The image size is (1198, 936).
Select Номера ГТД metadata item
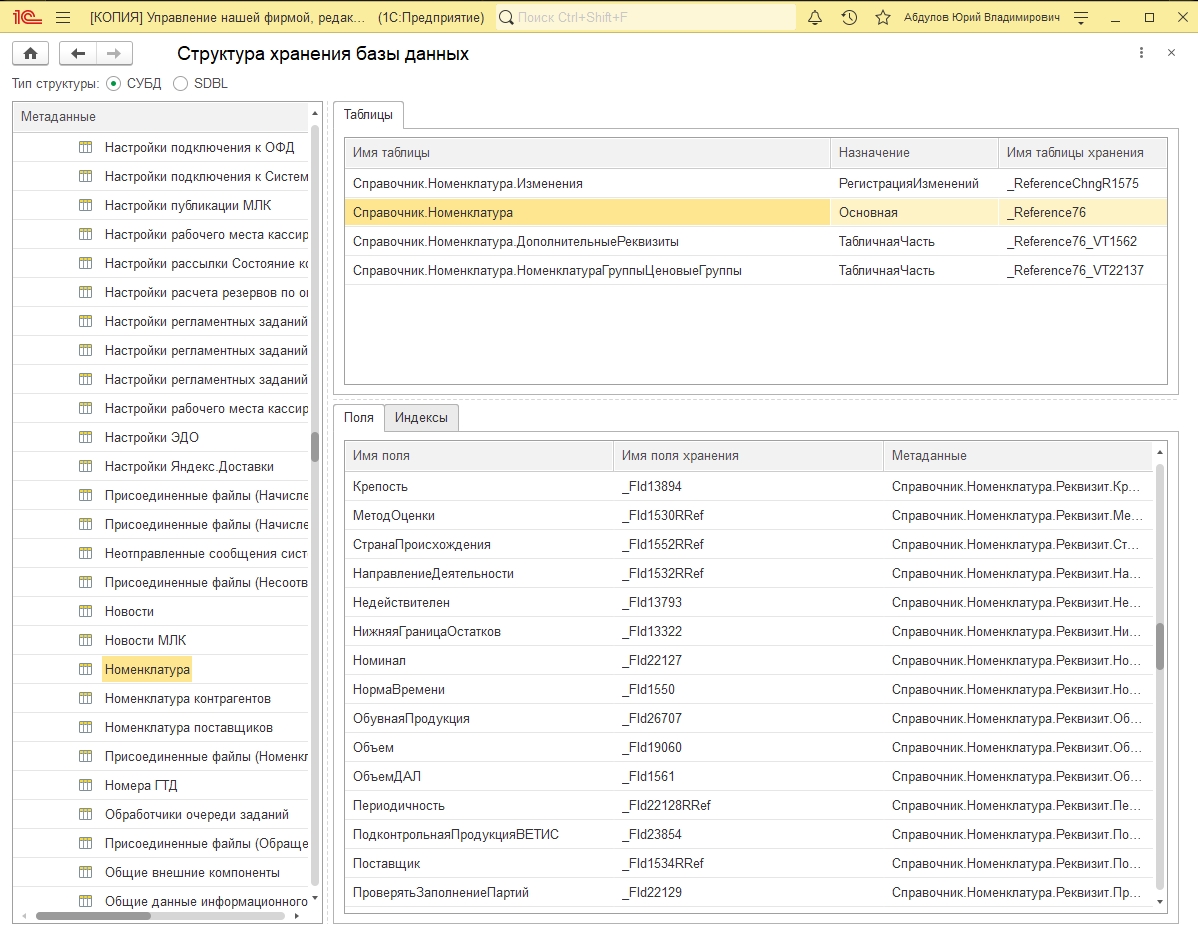[141, 785]
